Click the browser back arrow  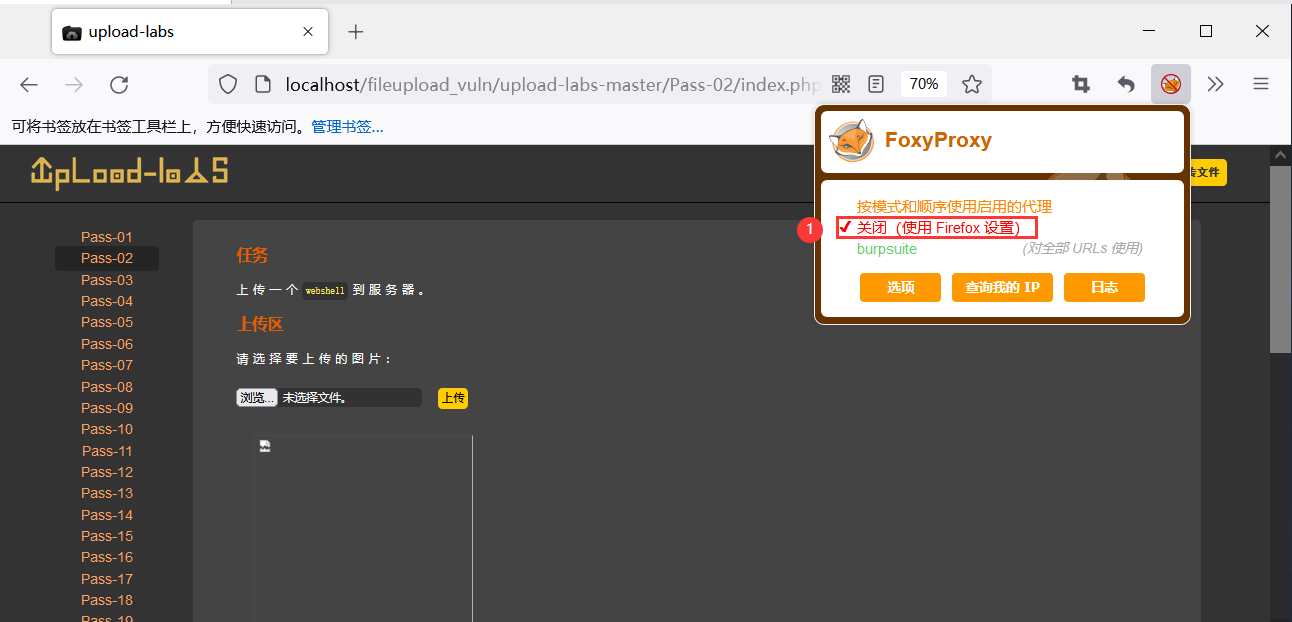[29, 85]
